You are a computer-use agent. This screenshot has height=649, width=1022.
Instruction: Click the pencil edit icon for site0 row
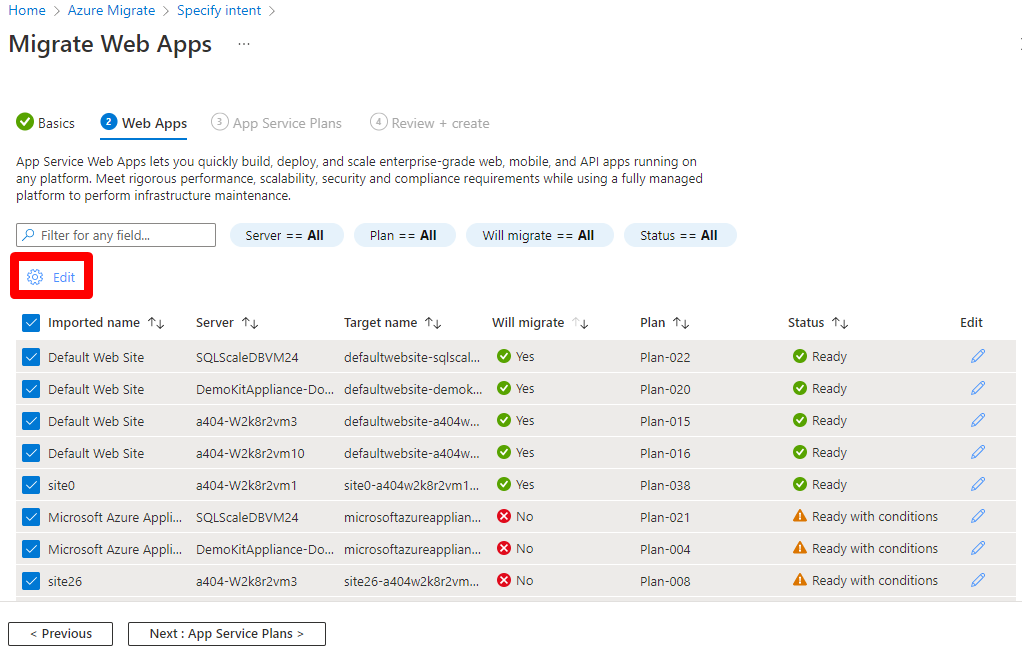pyautogui.click(x=977, y=484)
